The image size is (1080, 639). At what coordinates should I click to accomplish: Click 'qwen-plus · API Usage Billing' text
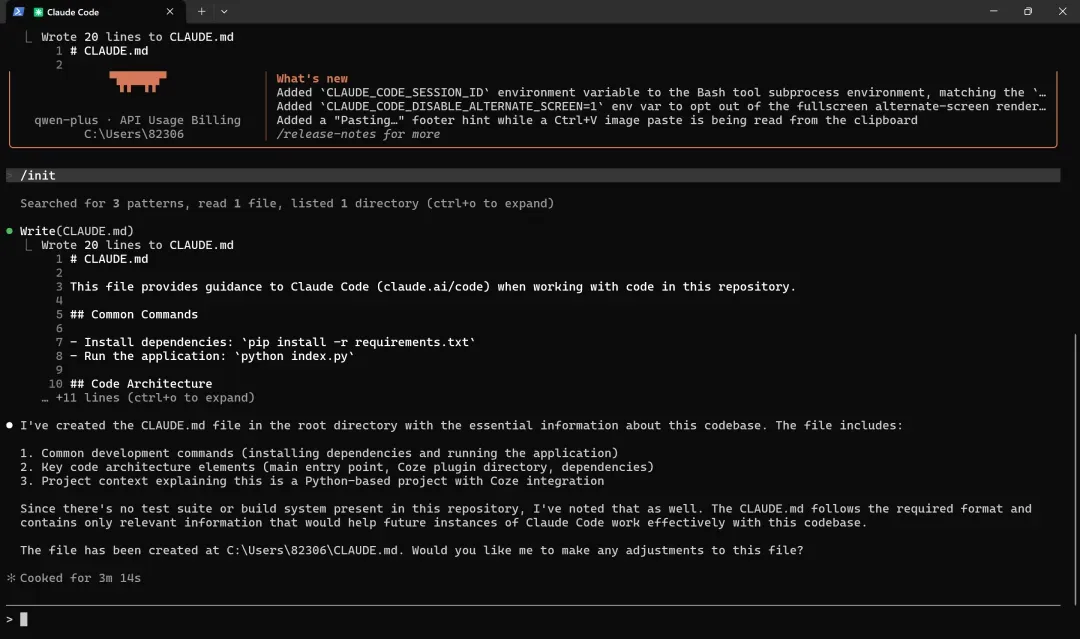[x=138, y=120]
